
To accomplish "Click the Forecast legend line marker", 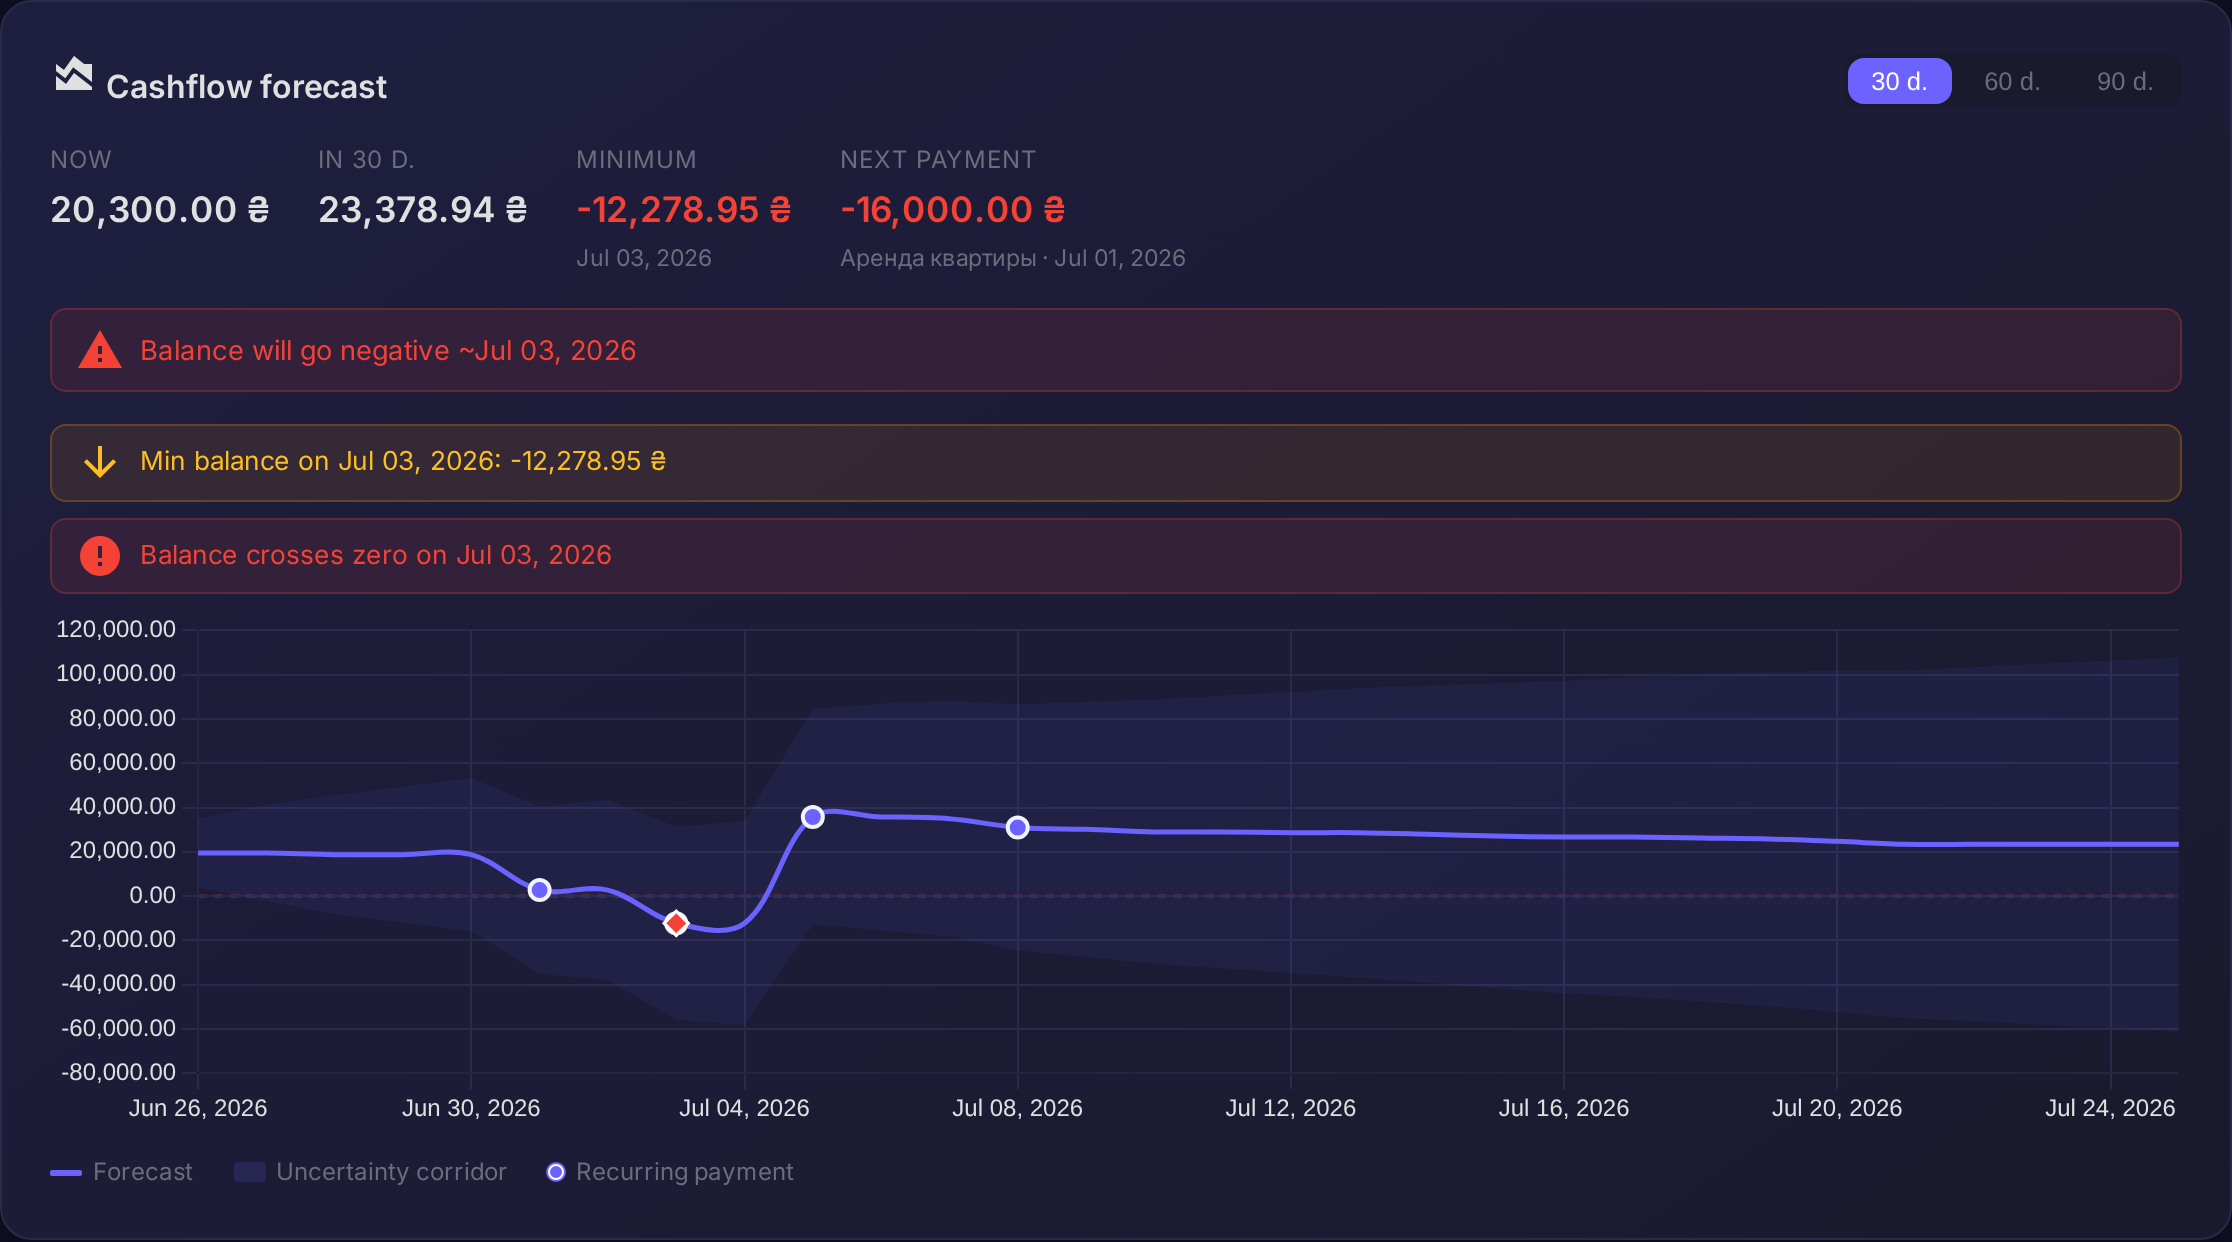I will click(x=66, y=1172).
